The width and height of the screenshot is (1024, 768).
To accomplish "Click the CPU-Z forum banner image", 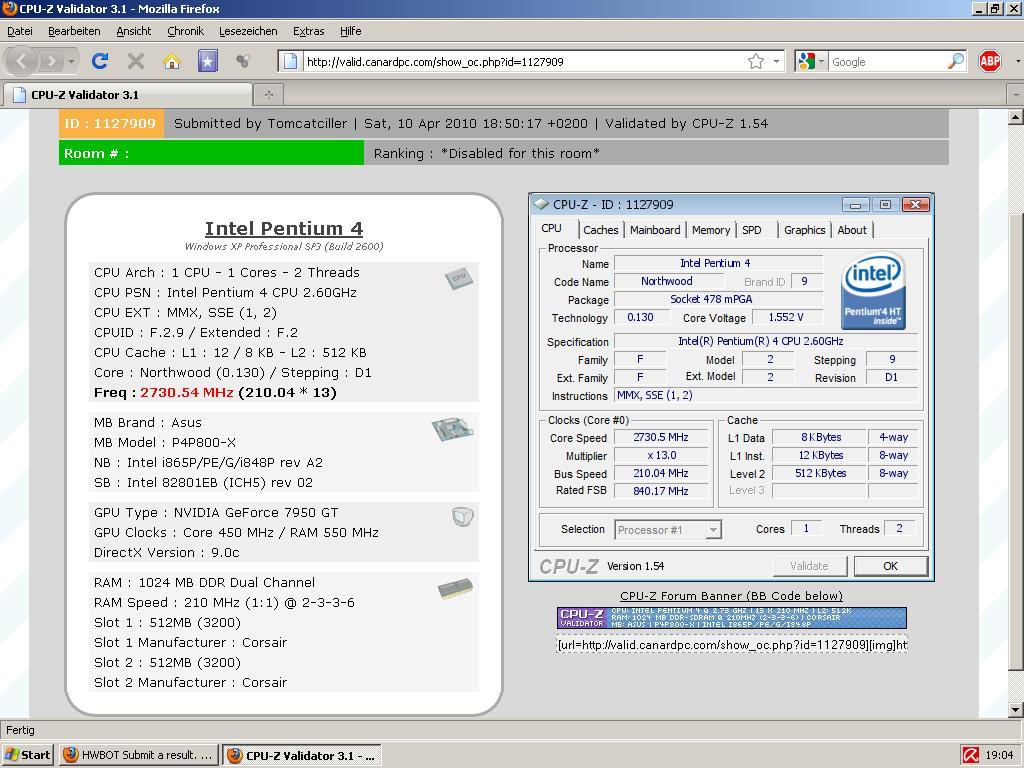I will point(731,618).
